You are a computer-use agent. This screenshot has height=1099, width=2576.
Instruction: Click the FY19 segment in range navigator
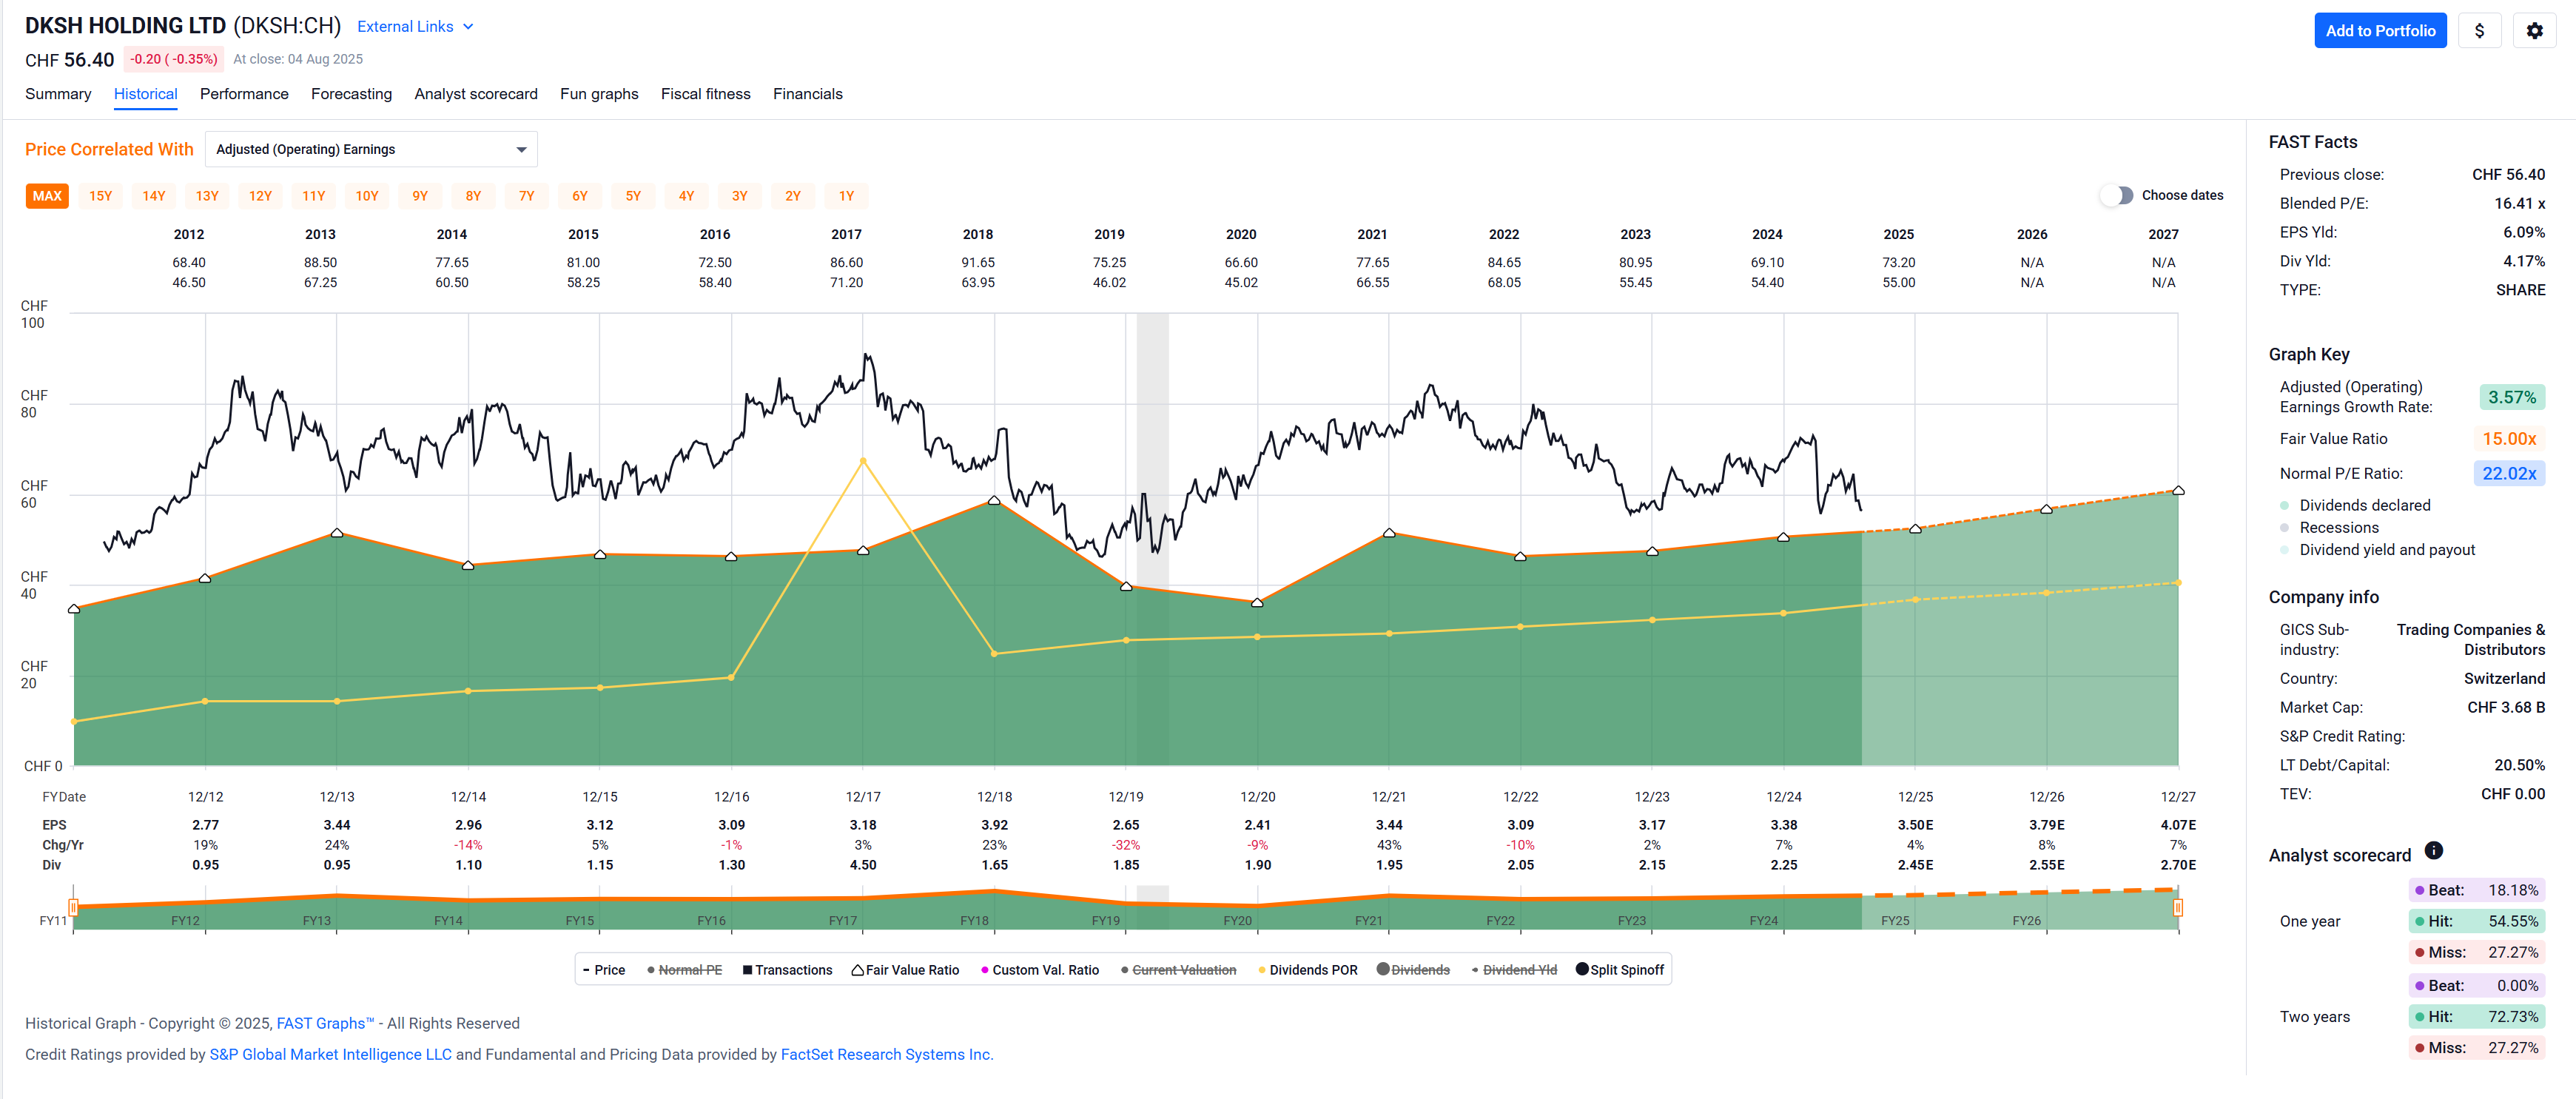1106,920
